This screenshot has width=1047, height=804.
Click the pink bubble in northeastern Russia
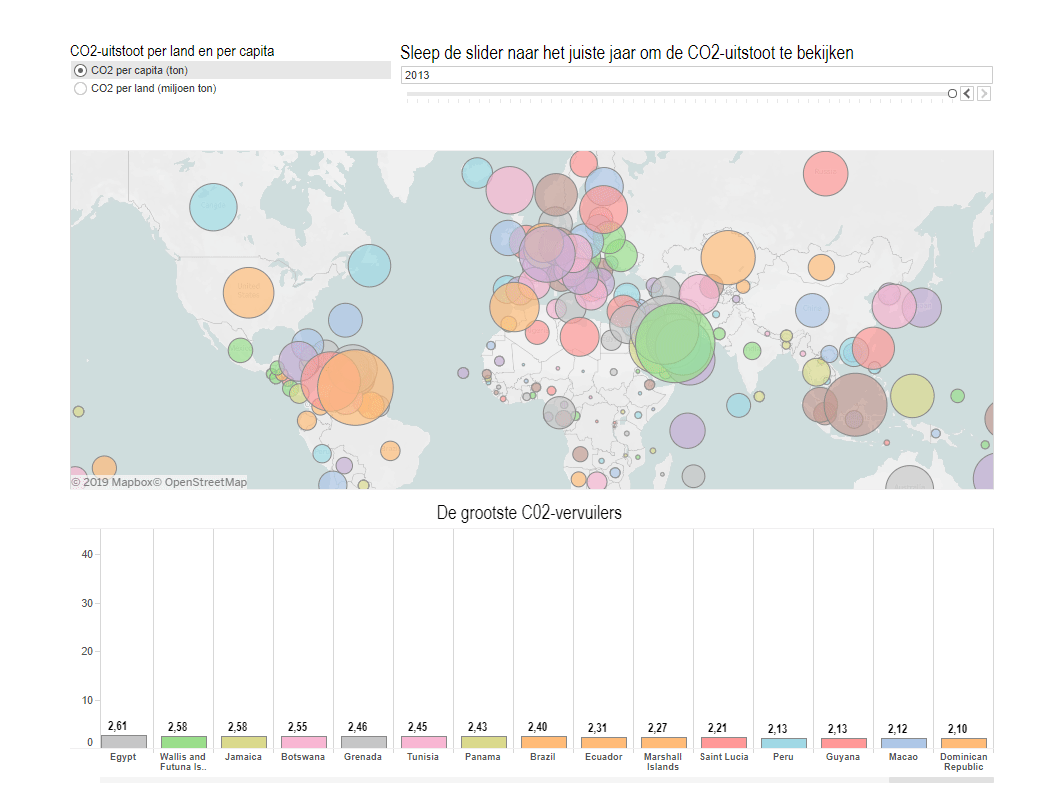pos(825,173)
